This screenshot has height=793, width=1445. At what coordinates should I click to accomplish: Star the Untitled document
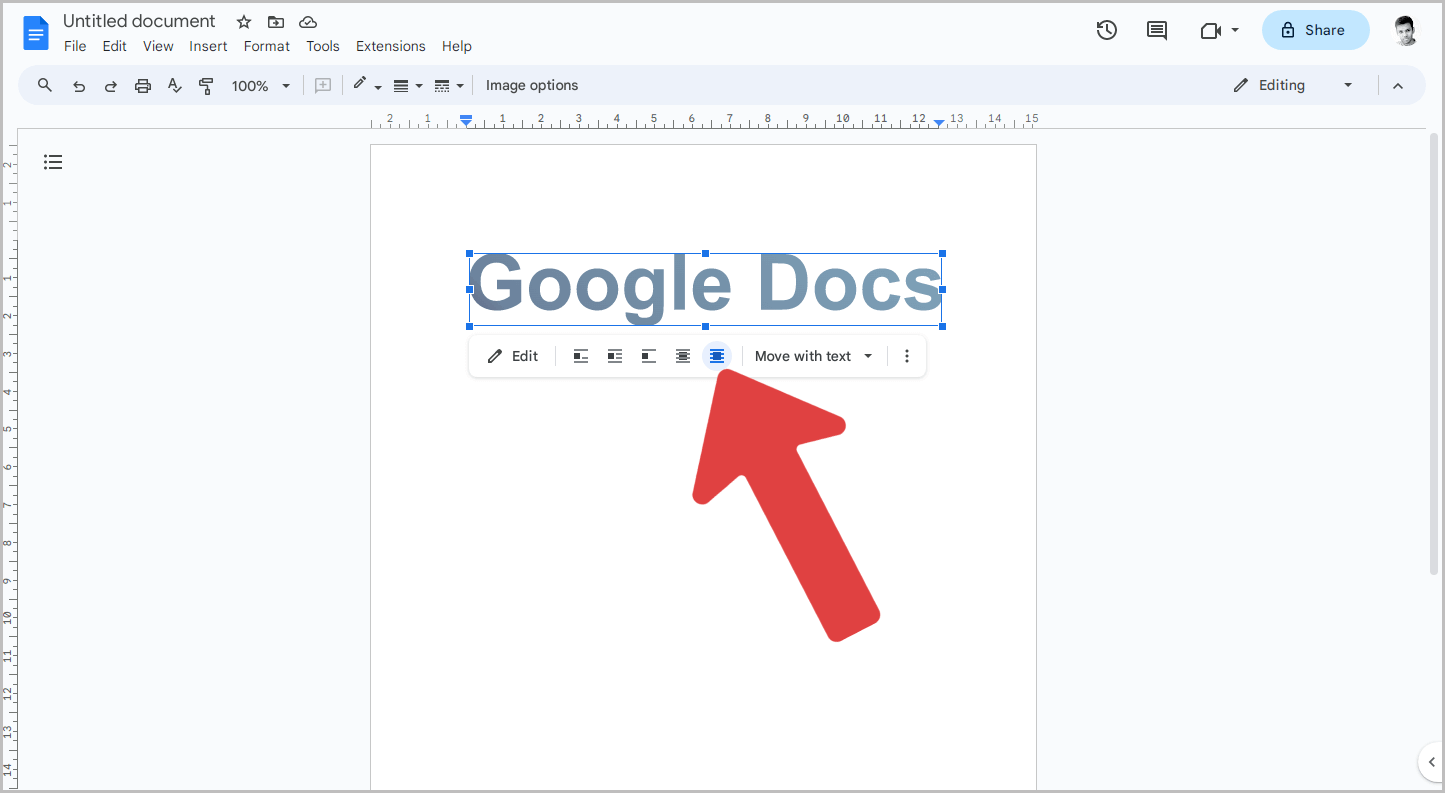(x=244, y=22)
